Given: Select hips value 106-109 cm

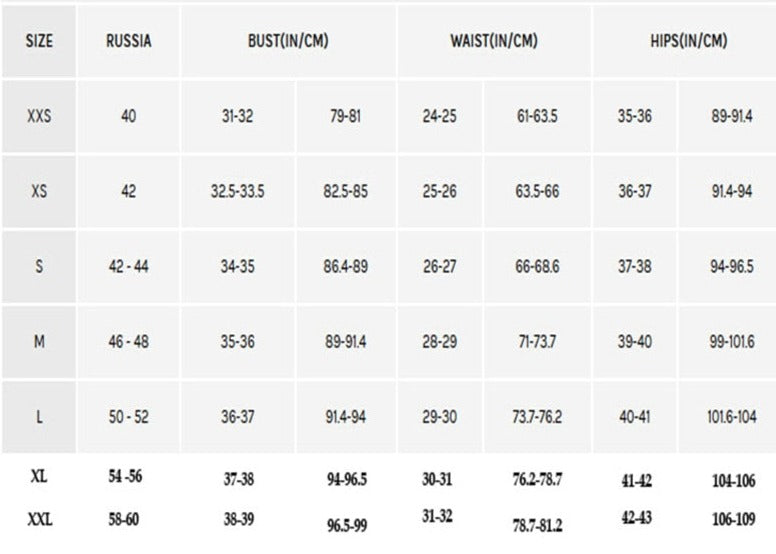Looking at the screenshot, I should [x=732, y=520].
